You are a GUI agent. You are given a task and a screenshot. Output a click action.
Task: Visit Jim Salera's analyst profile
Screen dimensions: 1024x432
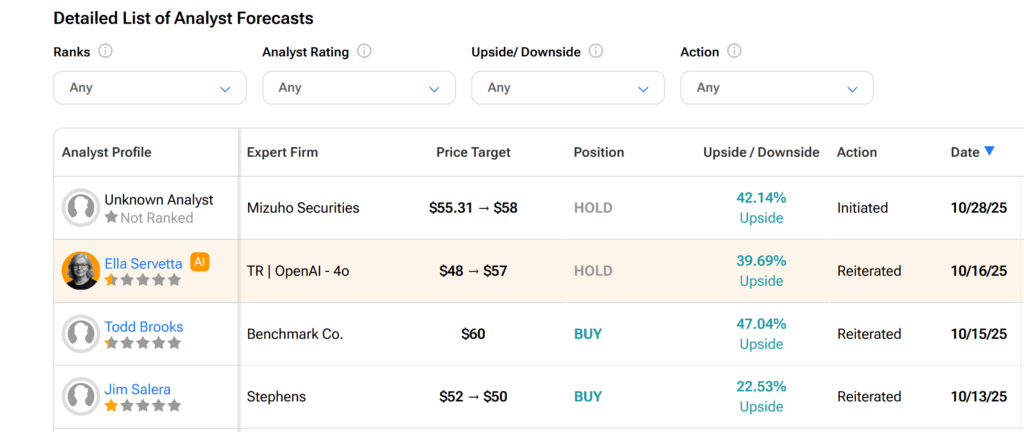tap(137, 390)
